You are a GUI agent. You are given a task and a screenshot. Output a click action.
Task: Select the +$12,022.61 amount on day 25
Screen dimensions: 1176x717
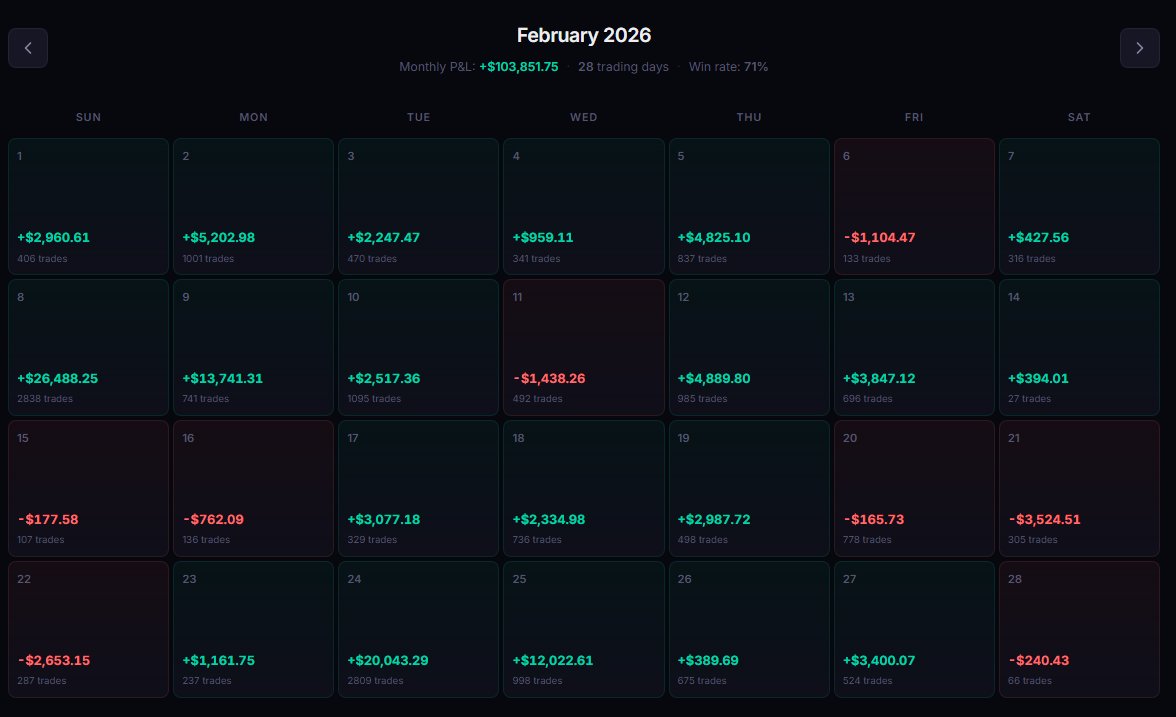(x=553, y=661)
